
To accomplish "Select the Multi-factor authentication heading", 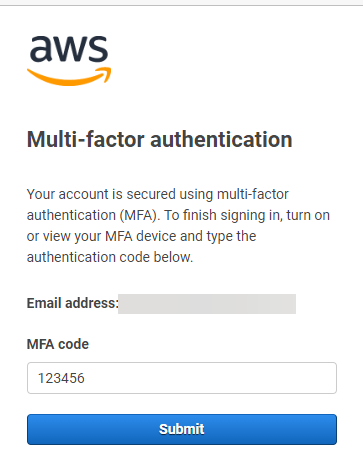I will tap(159, 139).
